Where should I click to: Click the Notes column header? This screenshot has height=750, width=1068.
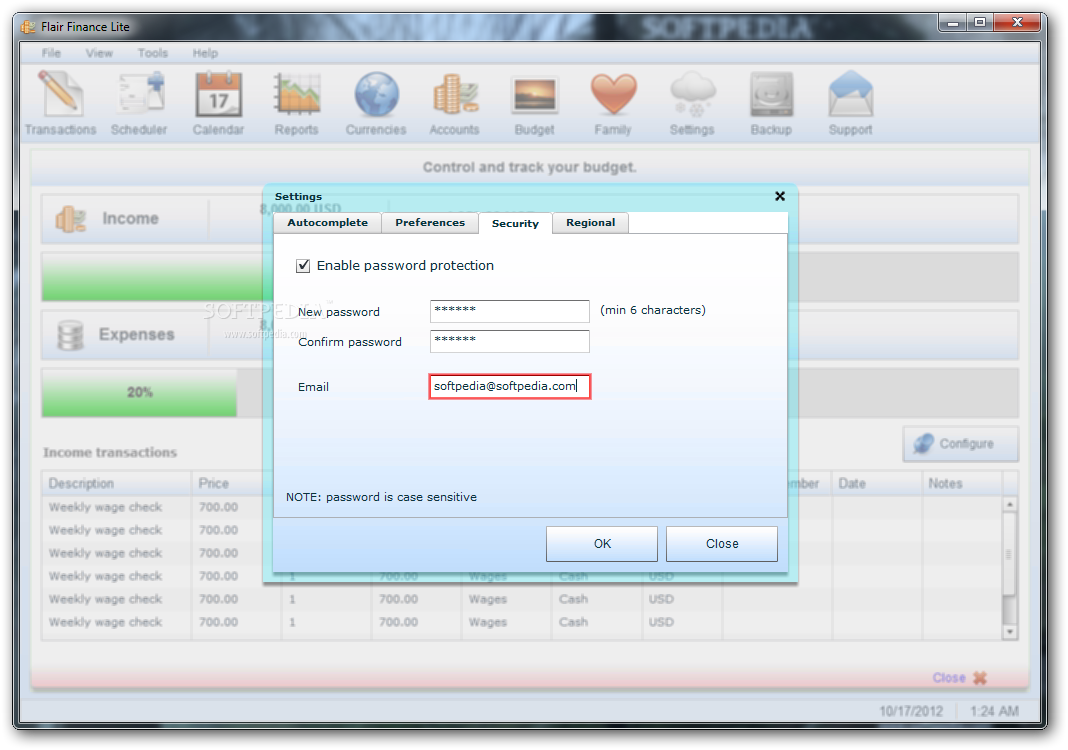(x=962, y=484)
